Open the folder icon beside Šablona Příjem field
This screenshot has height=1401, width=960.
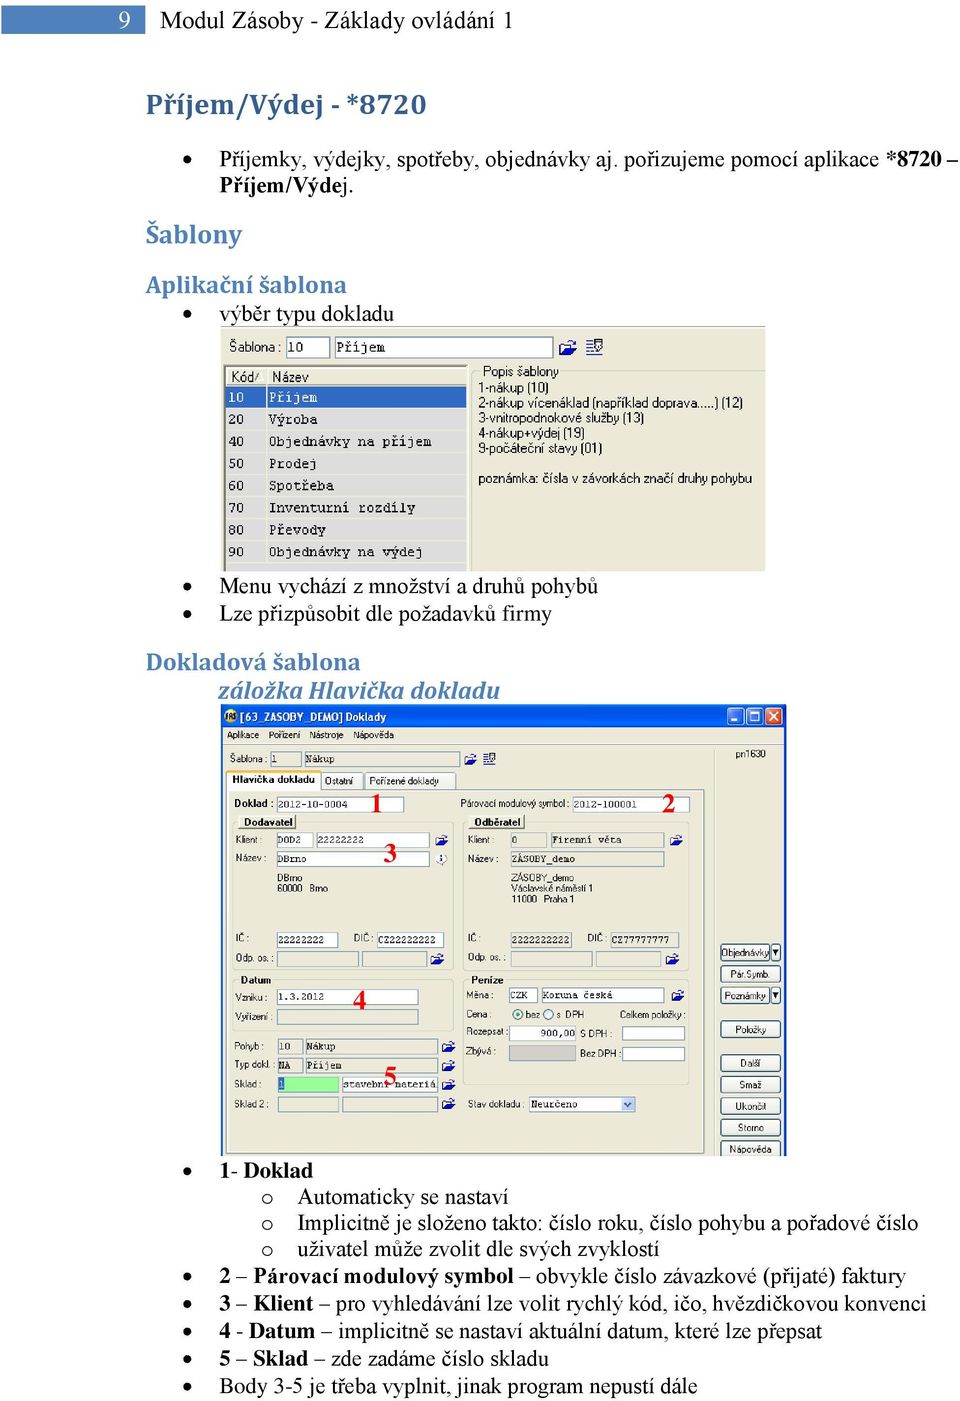tap(567, 347)
